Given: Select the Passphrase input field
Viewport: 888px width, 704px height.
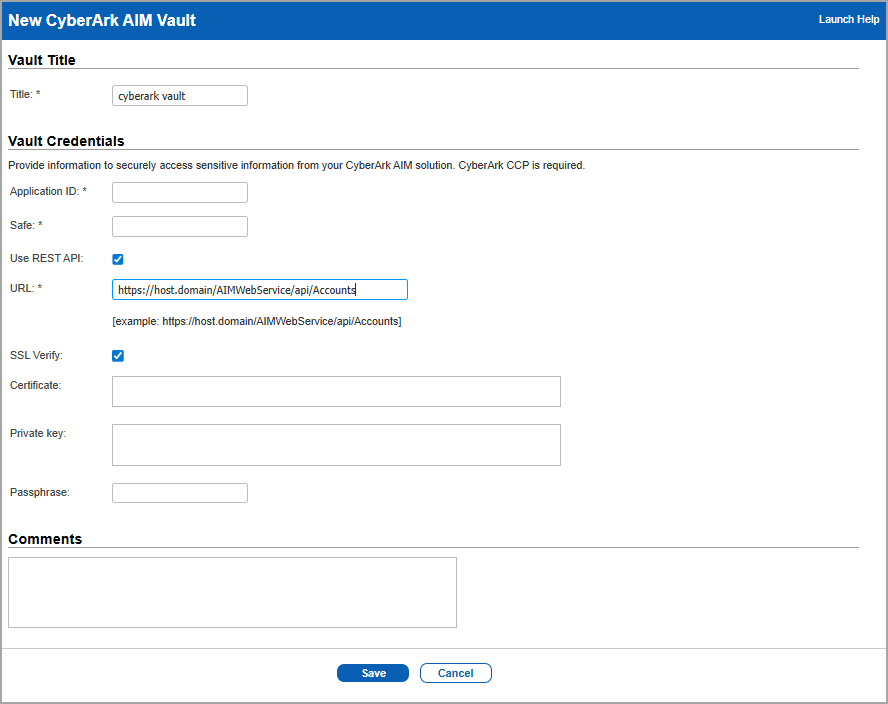Looking at the screenshot, I should [x=179, y=492].
